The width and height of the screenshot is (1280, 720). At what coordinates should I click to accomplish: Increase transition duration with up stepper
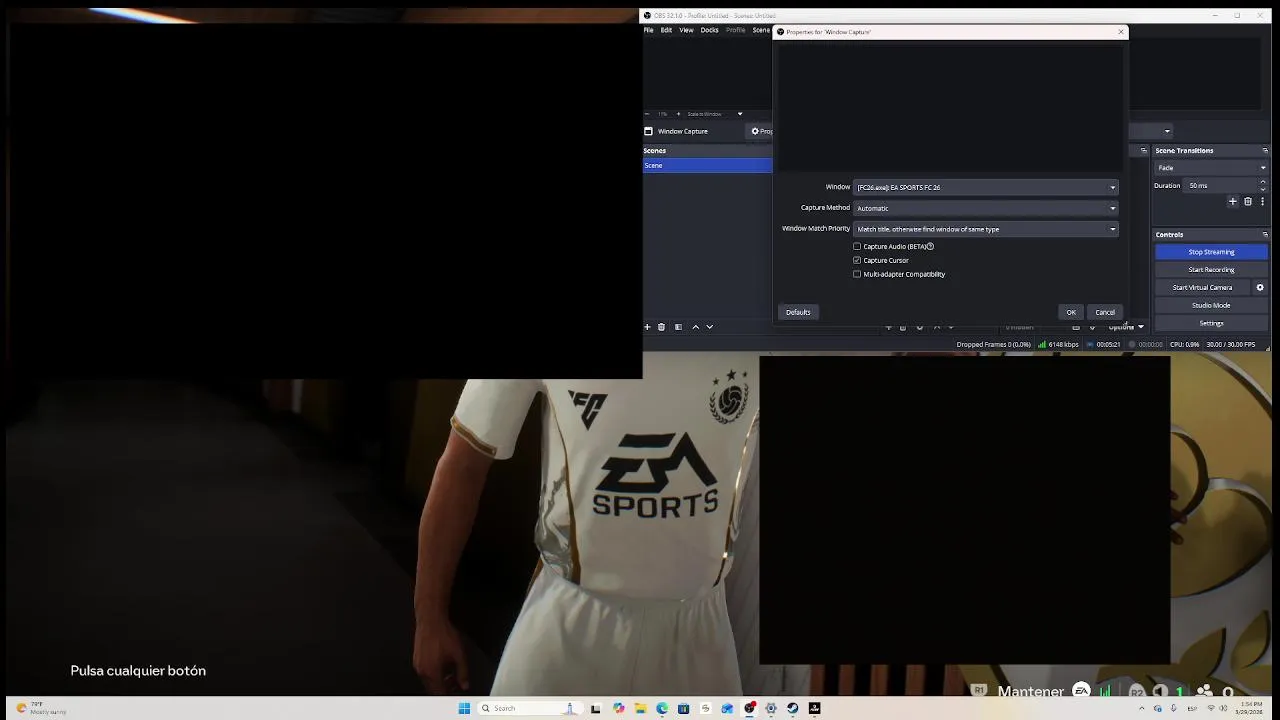1263,182
